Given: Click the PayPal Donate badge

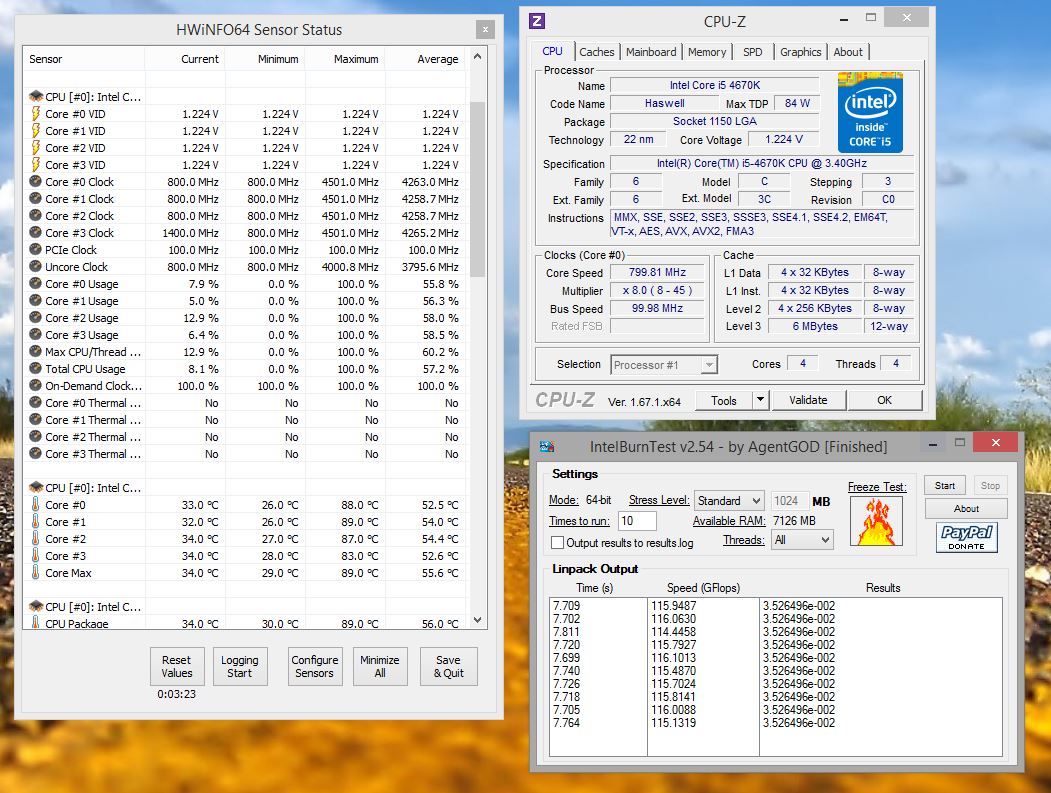Looking at the screenshot, I should click(967, 537).
